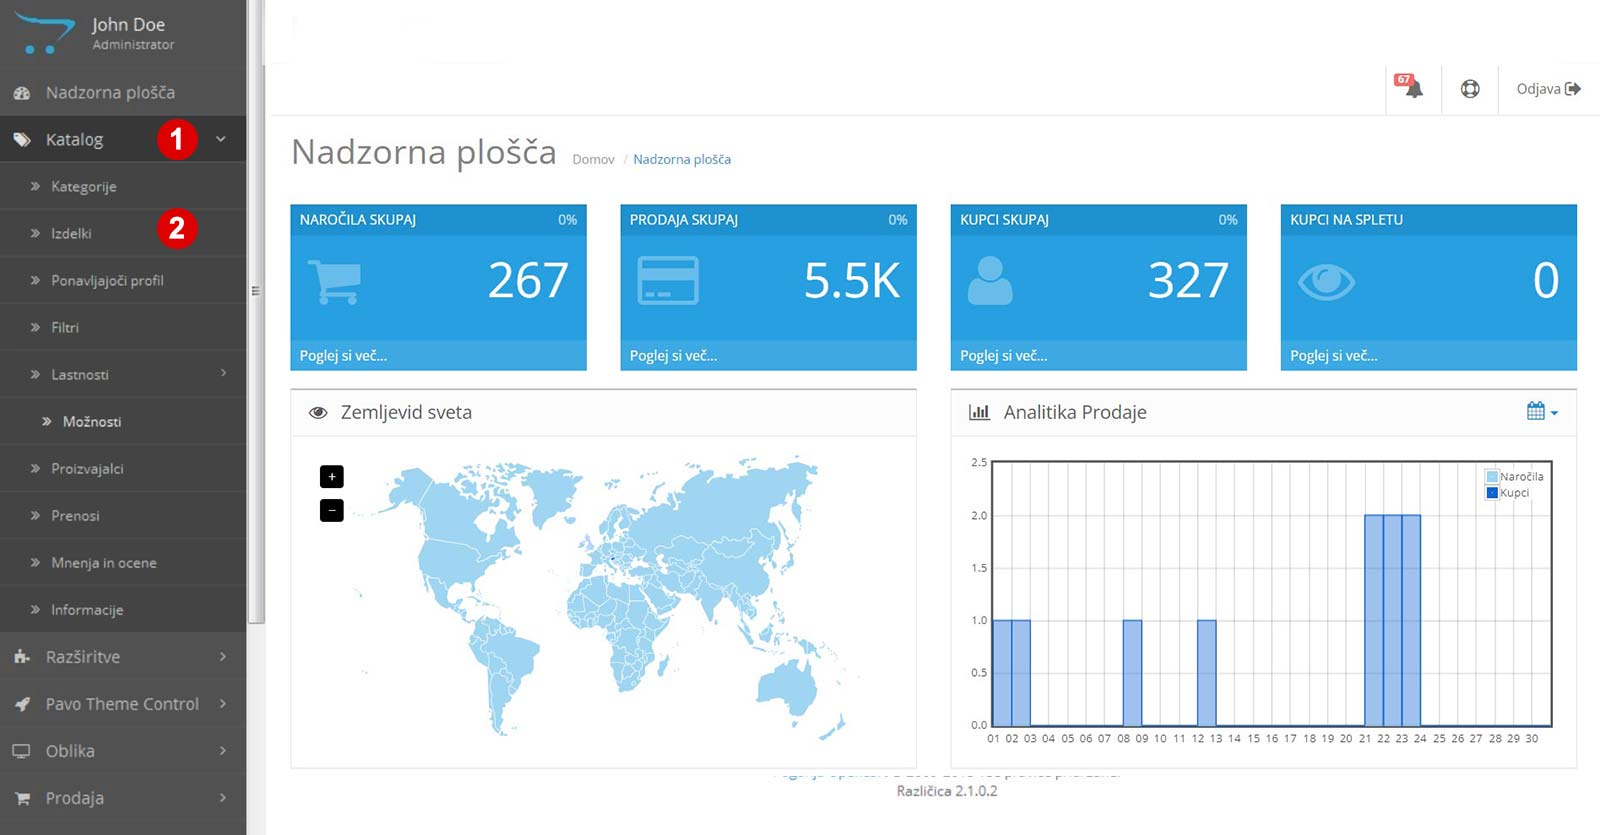
Task: Open the calendar range dropdown in Analitika Prodaje
Action: (x=1541, y=411)
